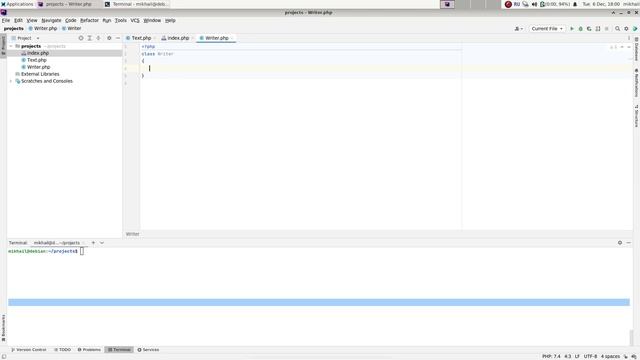Screen dimensions: 640x360
Task: Hide the Project tool window
Action: pos(118,38)
